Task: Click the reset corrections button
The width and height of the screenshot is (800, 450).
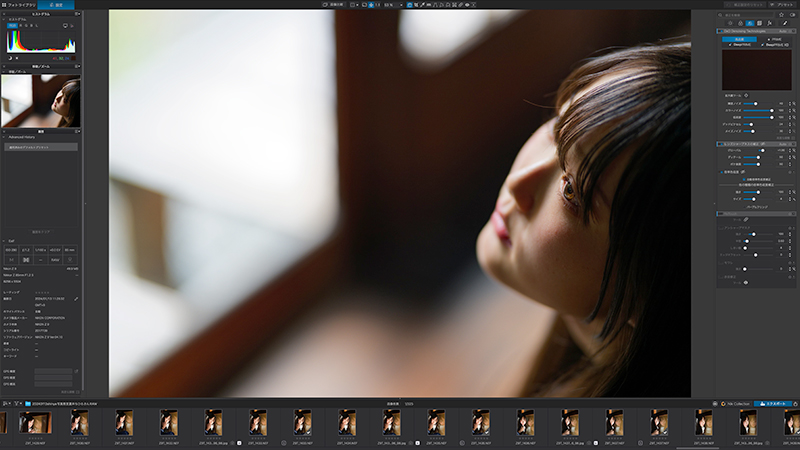Action: tap(745, 5)
